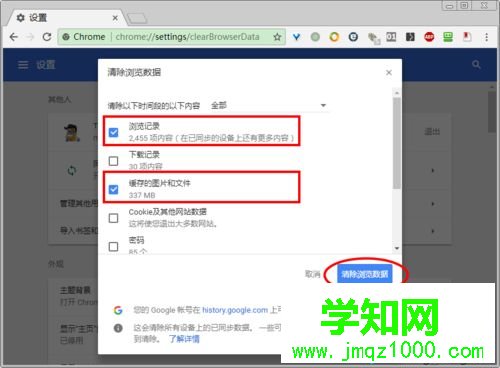500x368 pixels.
Task: Open the red ABP Adblock extension
Action: [429, 37]
